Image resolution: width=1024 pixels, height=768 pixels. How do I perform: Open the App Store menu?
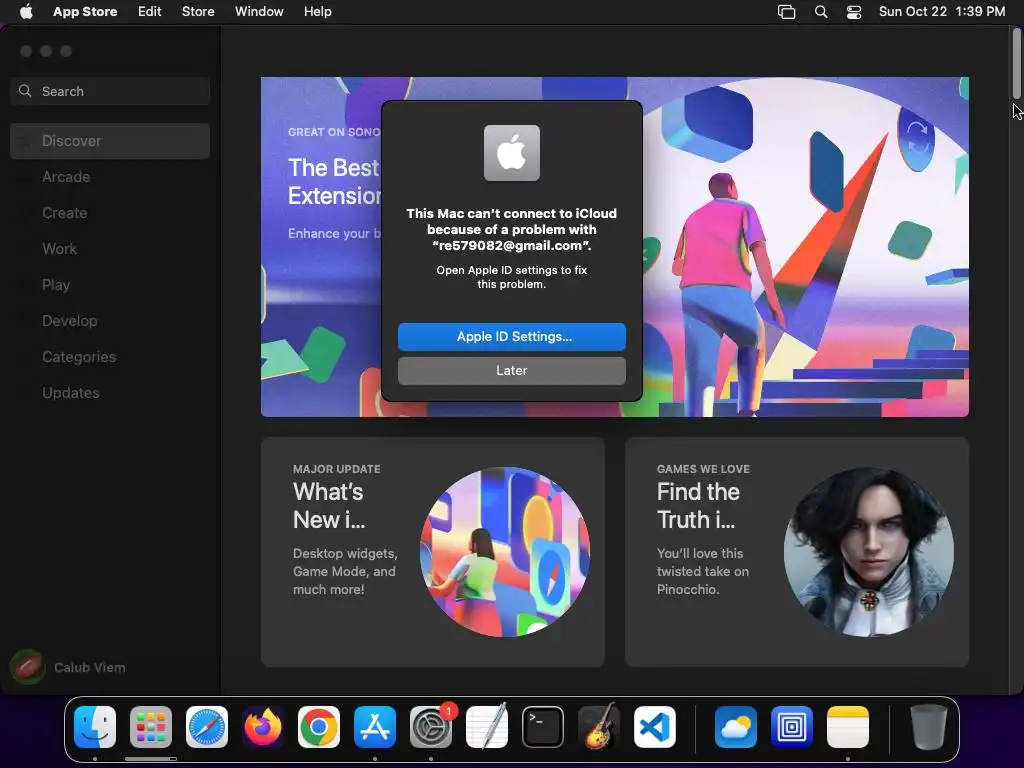pyautogui.click(x=85, y=12)
